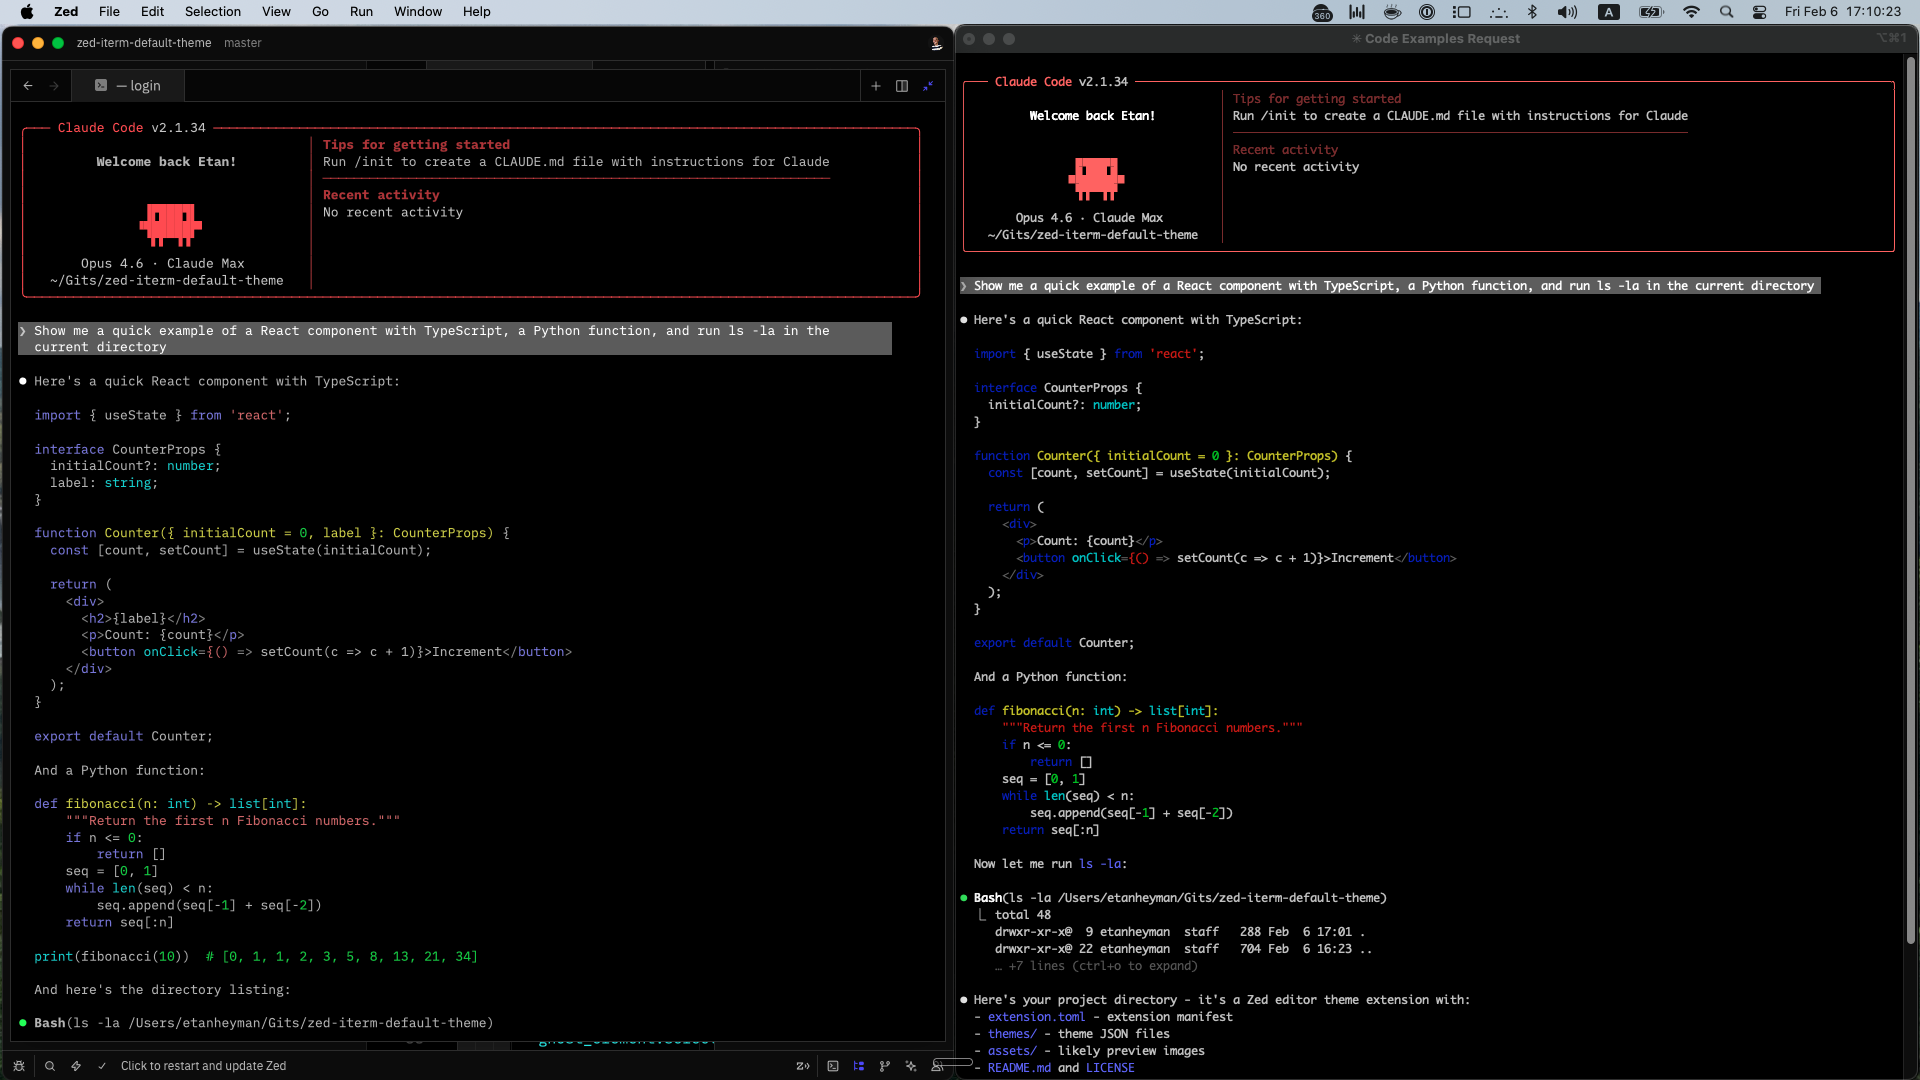Click the date and time in menu bar

coord(1843,12)
